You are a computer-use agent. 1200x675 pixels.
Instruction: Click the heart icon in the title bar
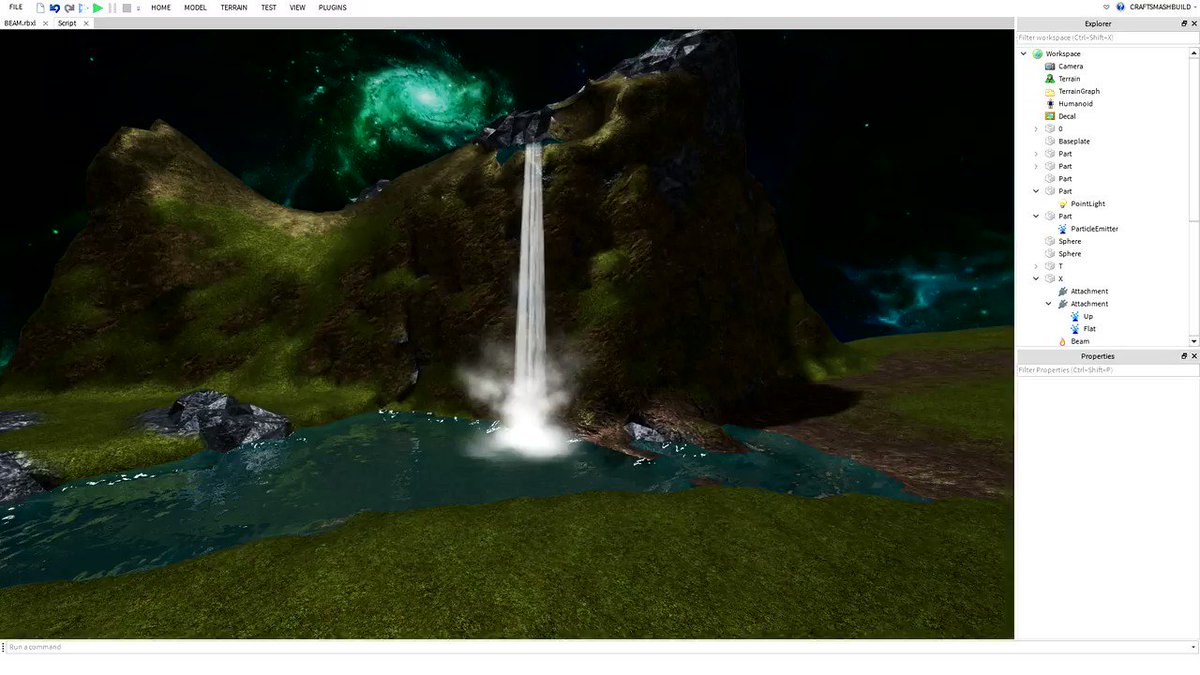(1106, 7)
